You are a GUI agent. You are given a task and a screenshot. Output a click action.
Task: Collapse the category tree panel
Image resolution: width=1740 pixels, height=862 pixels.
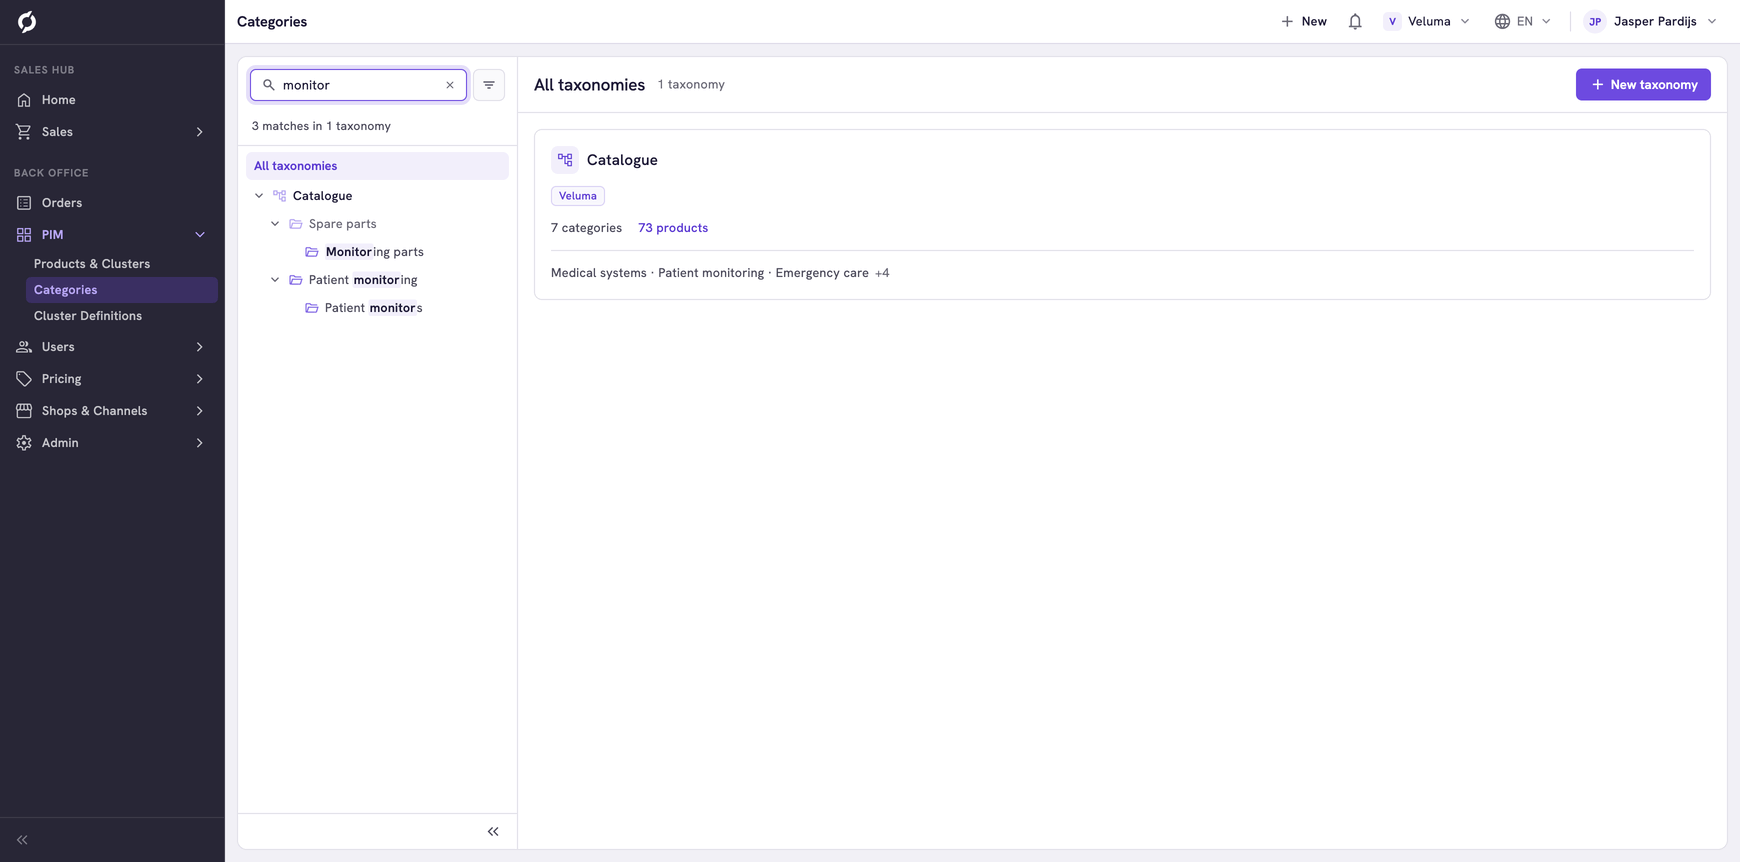(x=493, y=832)
